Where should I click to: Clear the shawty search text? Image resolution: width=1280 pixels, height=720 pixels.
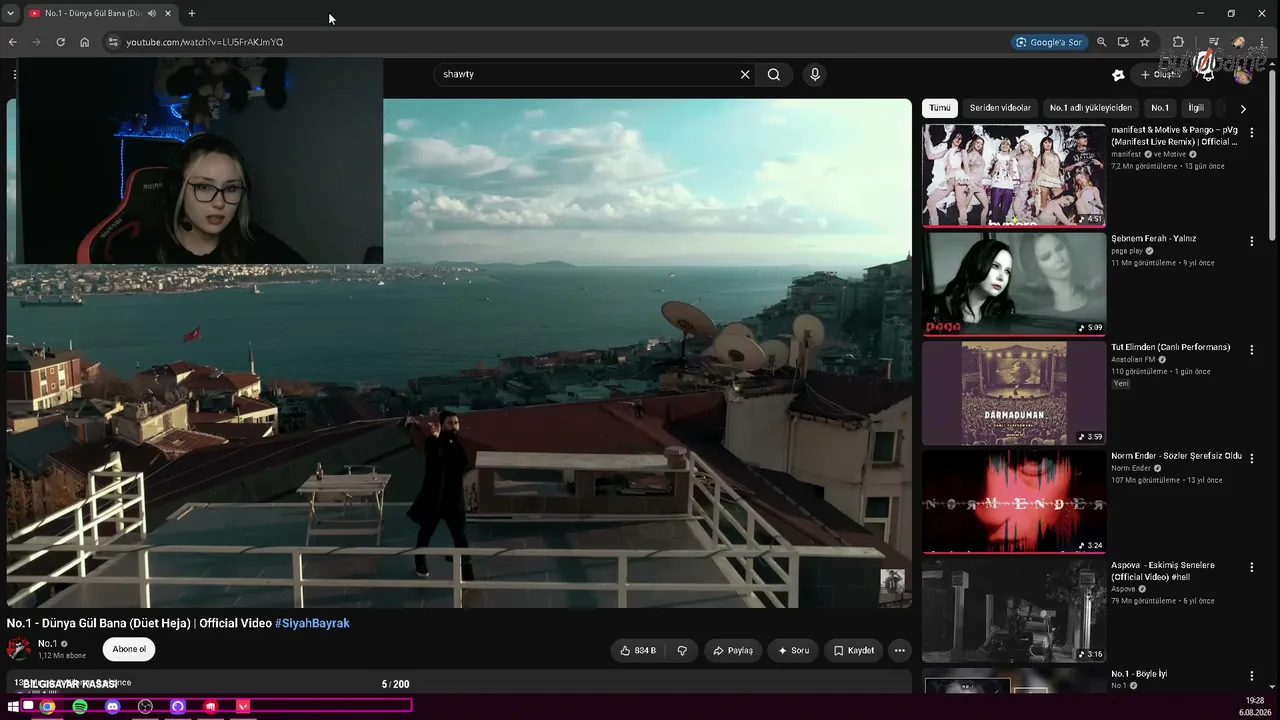point(745,74)
